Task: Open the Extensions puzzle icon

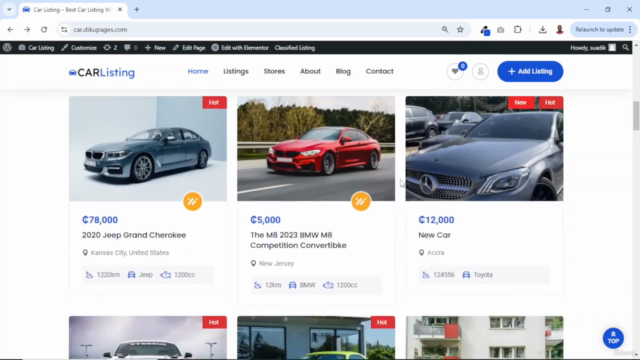Action: coord(518,29)
